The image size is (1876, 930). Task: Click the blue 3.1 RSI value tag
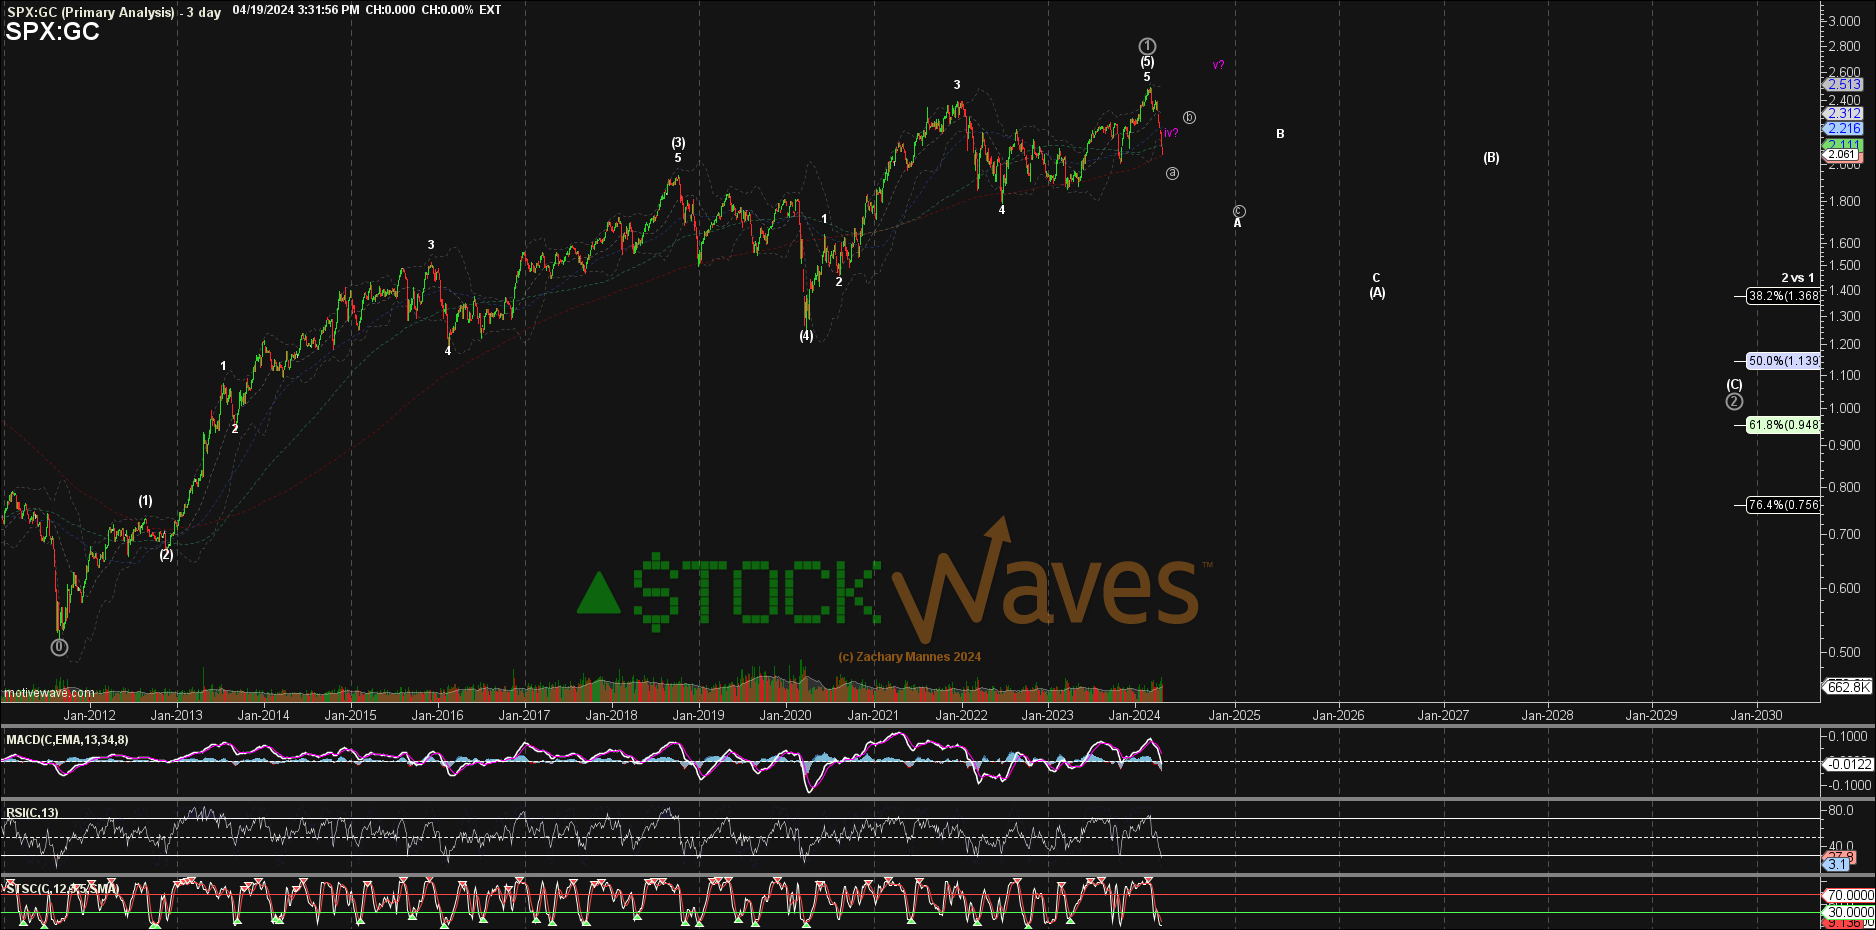[x=1837, y=865]
